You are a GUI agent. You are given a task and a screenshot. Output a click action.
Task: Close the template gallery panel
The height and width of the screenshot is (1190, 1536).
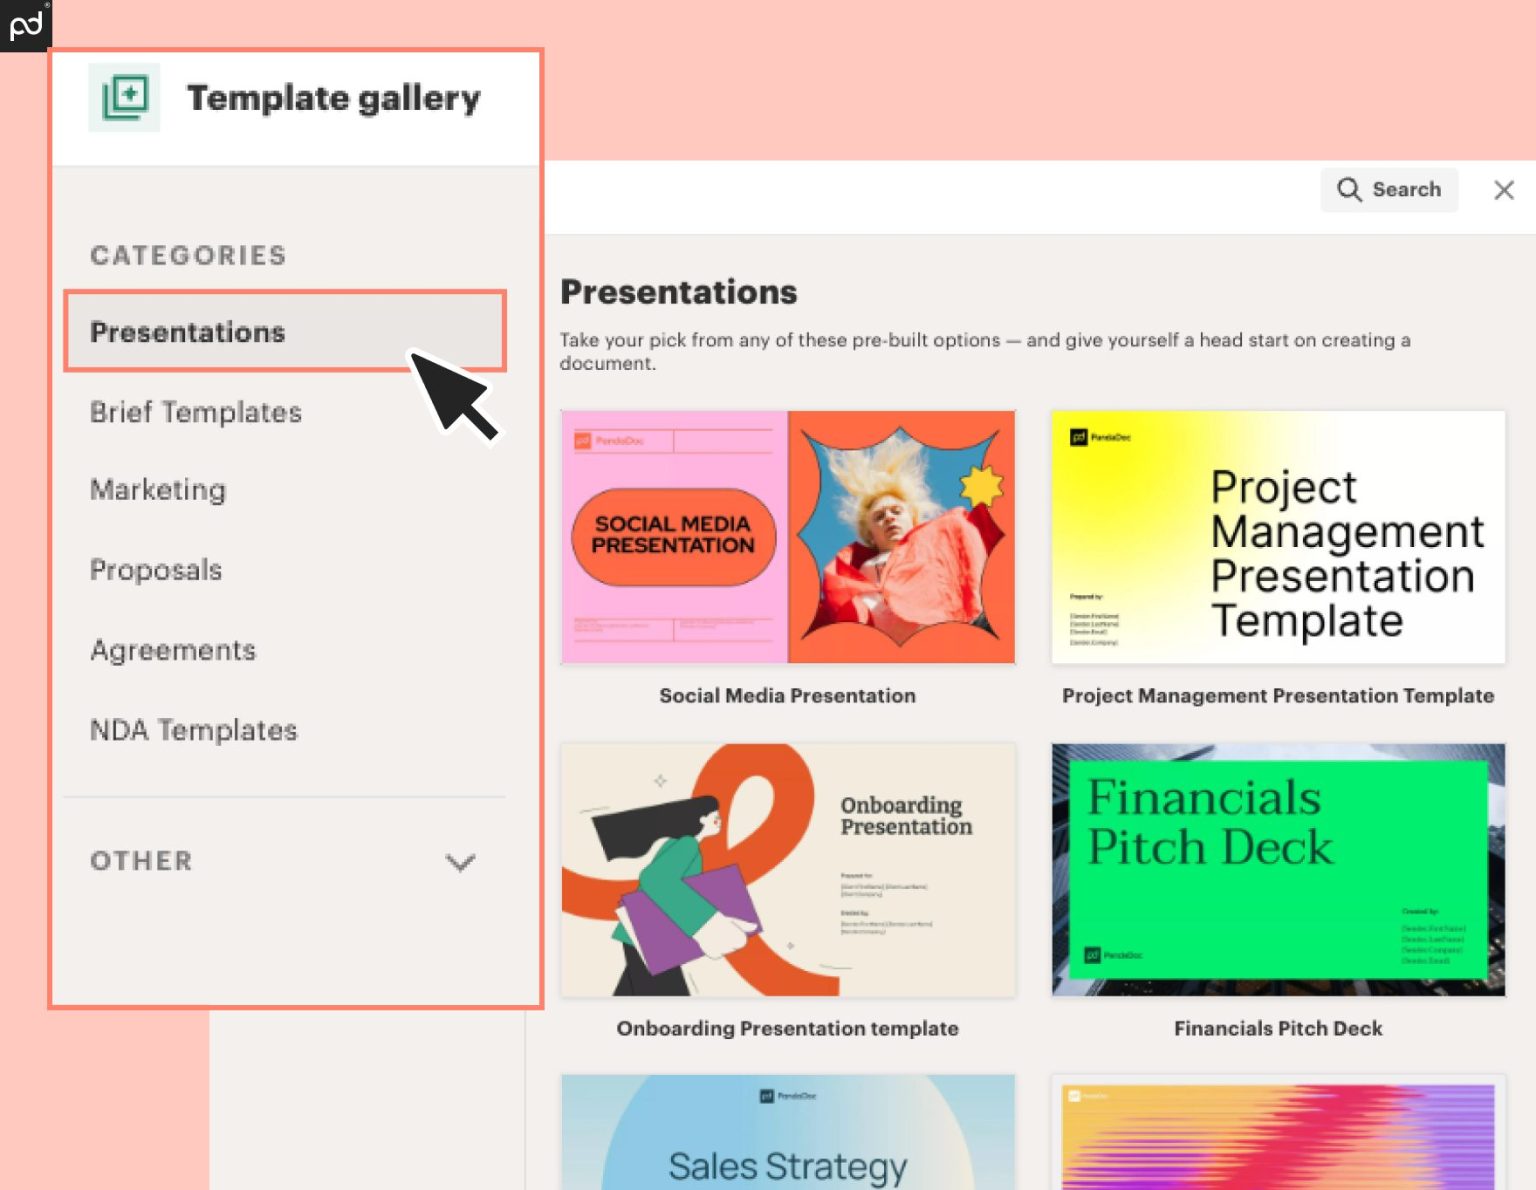coord(1503,190)
